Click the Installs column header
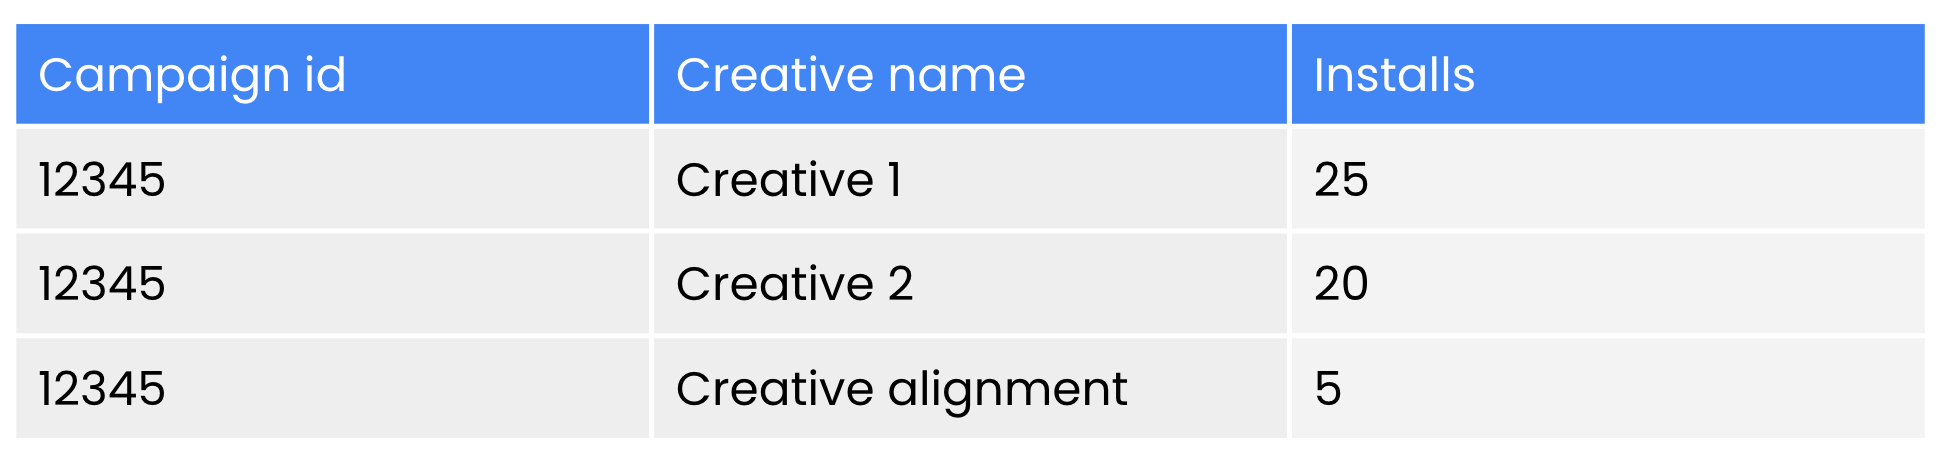The image size is (1950, 458). 1394,75
